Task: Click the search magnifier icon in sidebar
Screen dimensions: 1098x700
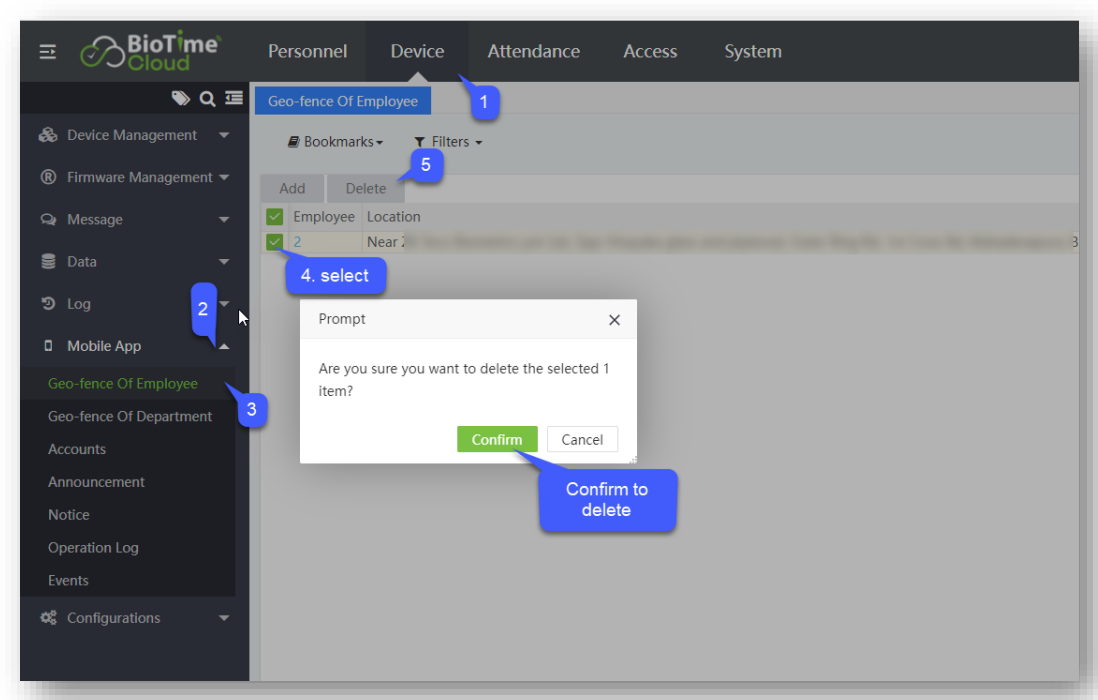Action: coord(207,98)
